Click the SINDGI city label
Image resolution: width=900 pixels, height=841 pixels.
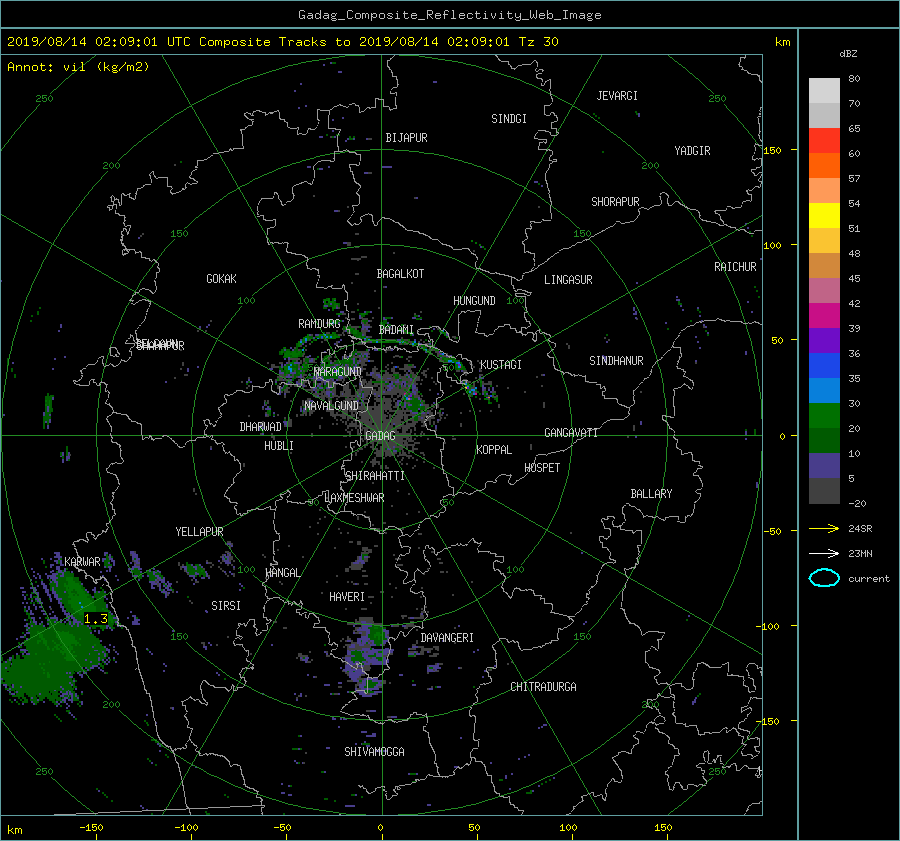pos(509,119)
